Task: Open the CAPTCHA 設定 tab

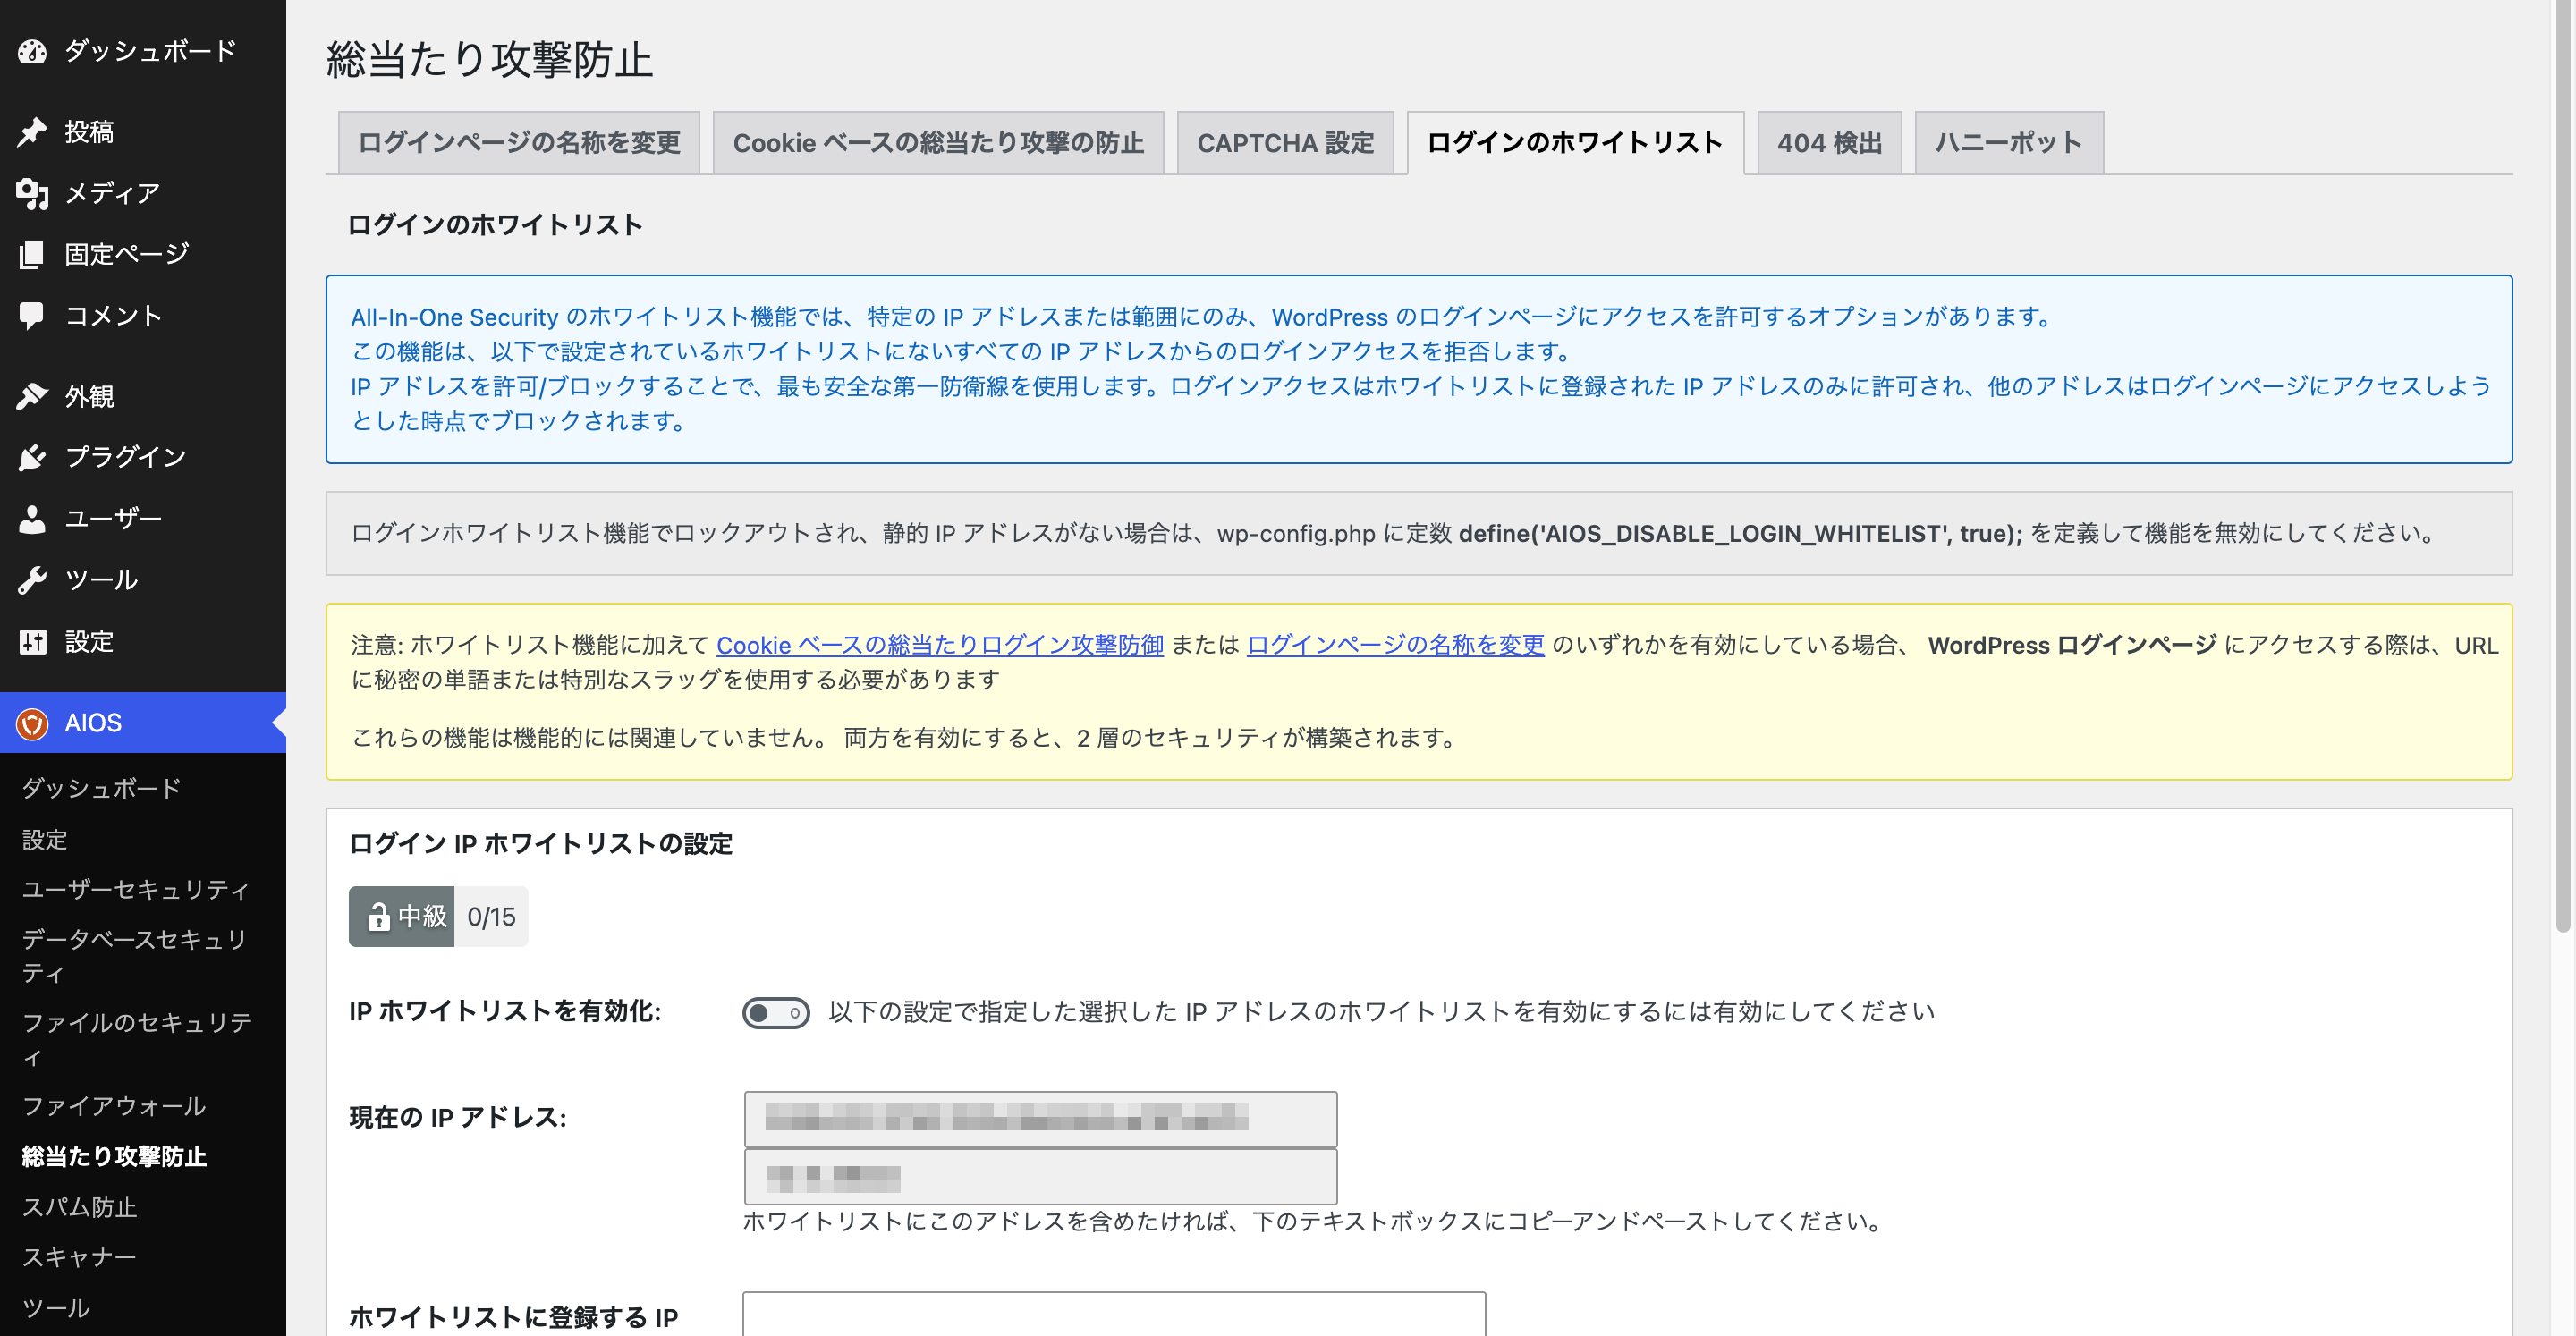Action: [x=1285, y=143]
